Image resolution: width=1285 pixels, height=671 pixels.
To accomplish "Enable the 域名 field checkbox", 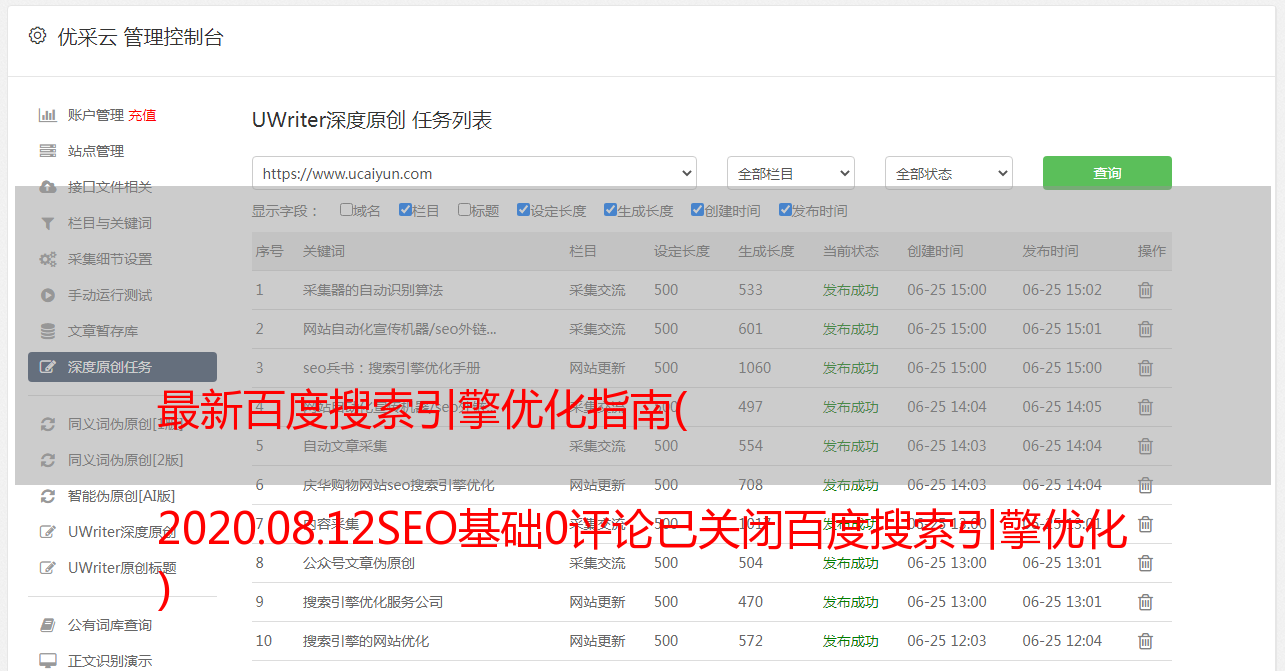I will [x=346, y=210].
